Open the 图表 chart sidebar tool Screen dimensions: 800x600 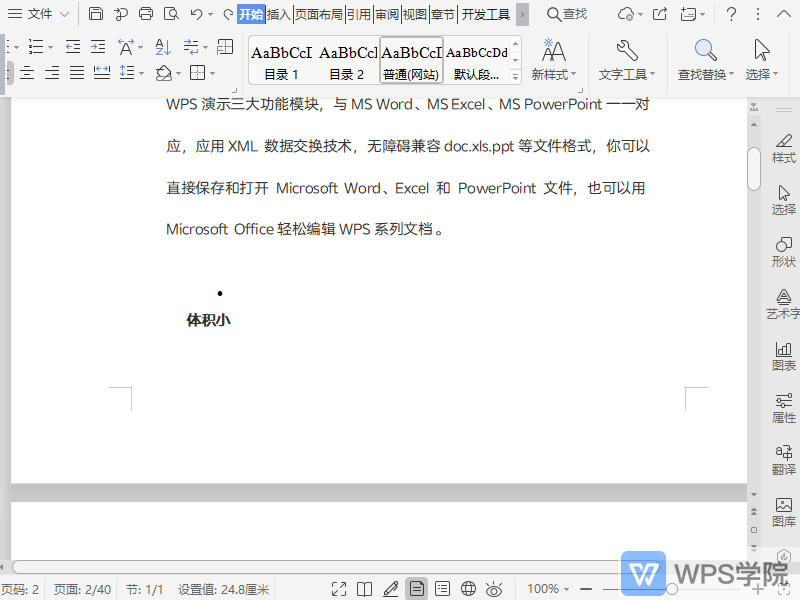tap(783, 355)
